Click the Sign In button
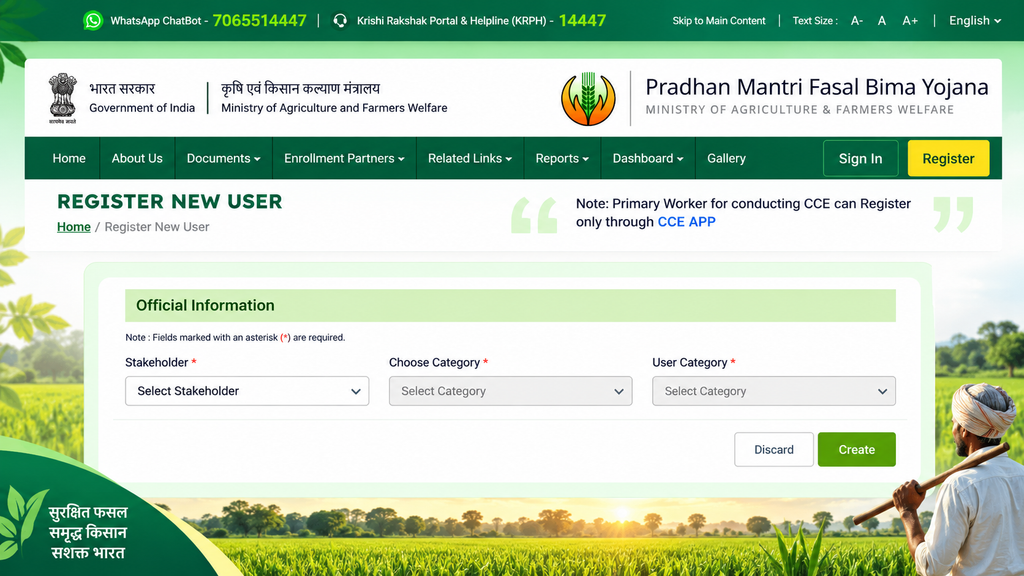This screenshot has height=576, width=1024. [860, 158]
